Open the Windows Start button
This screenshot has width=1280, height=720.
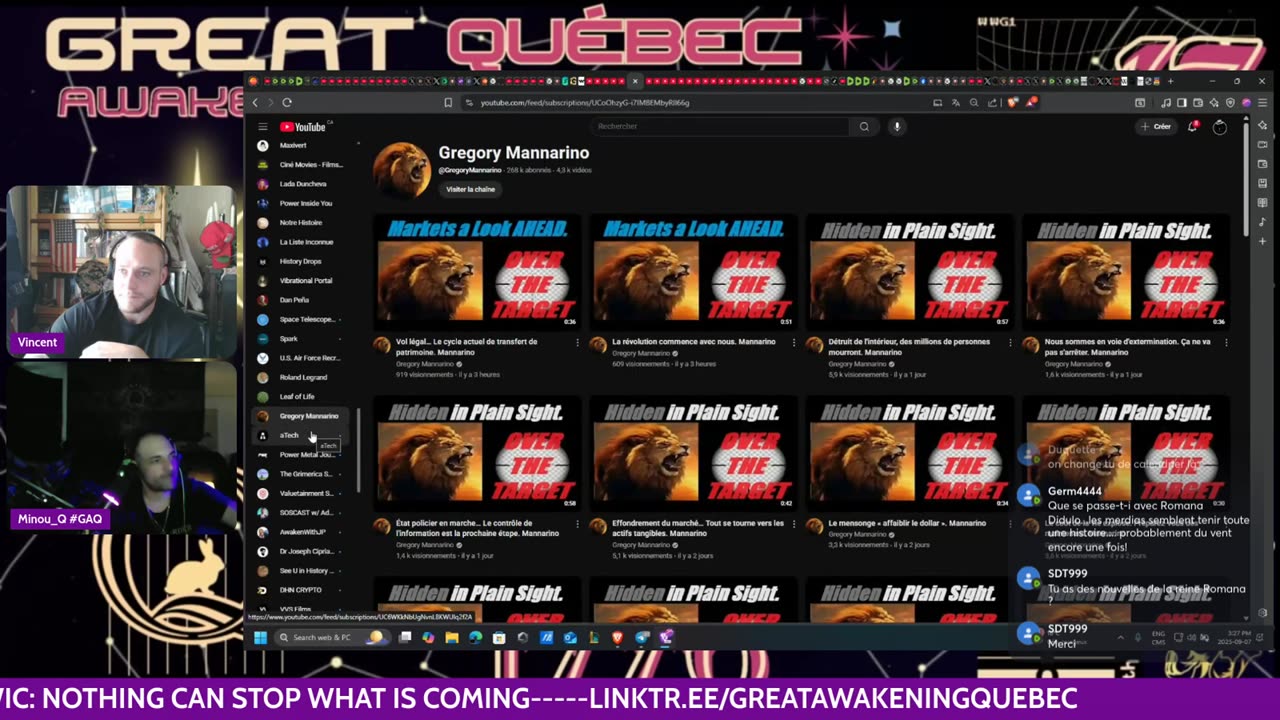(x=260, y=637)
